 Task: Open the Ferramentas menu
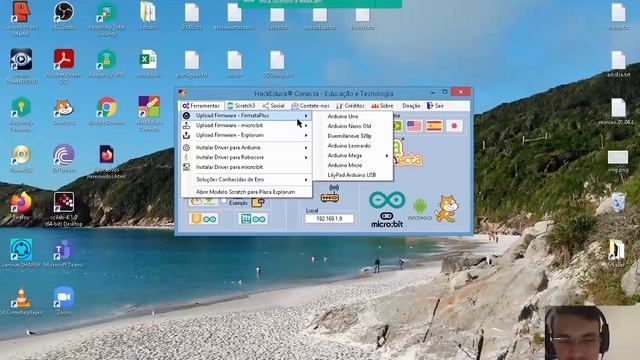click(x=201, y=106)
